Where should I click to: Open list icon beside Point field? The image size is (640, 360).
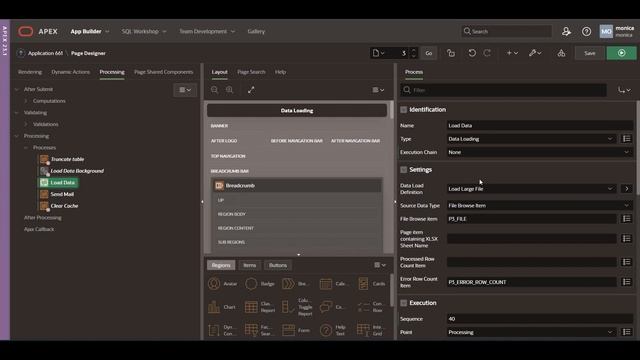click(626, 332)
